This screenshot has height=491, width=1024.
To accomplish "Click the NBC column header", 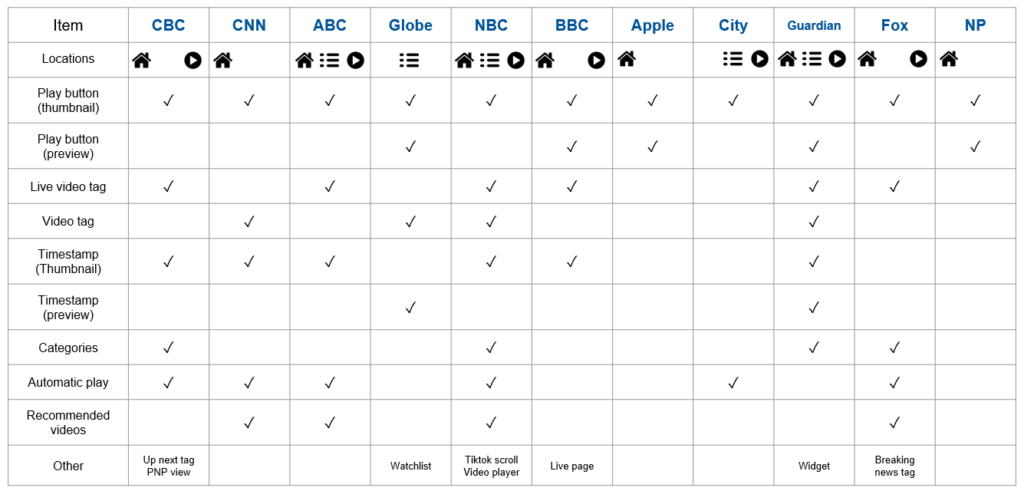I will coord(491,25).
